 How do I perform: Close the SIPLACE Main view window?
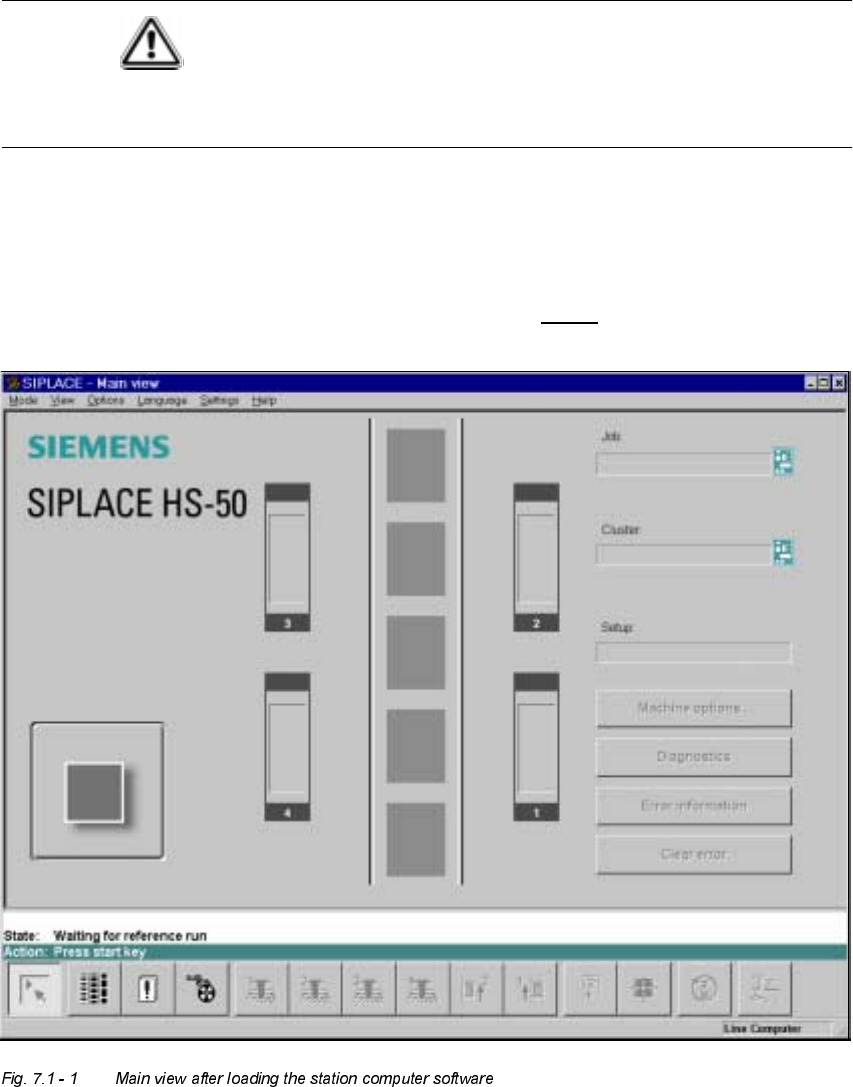point(838,383)
